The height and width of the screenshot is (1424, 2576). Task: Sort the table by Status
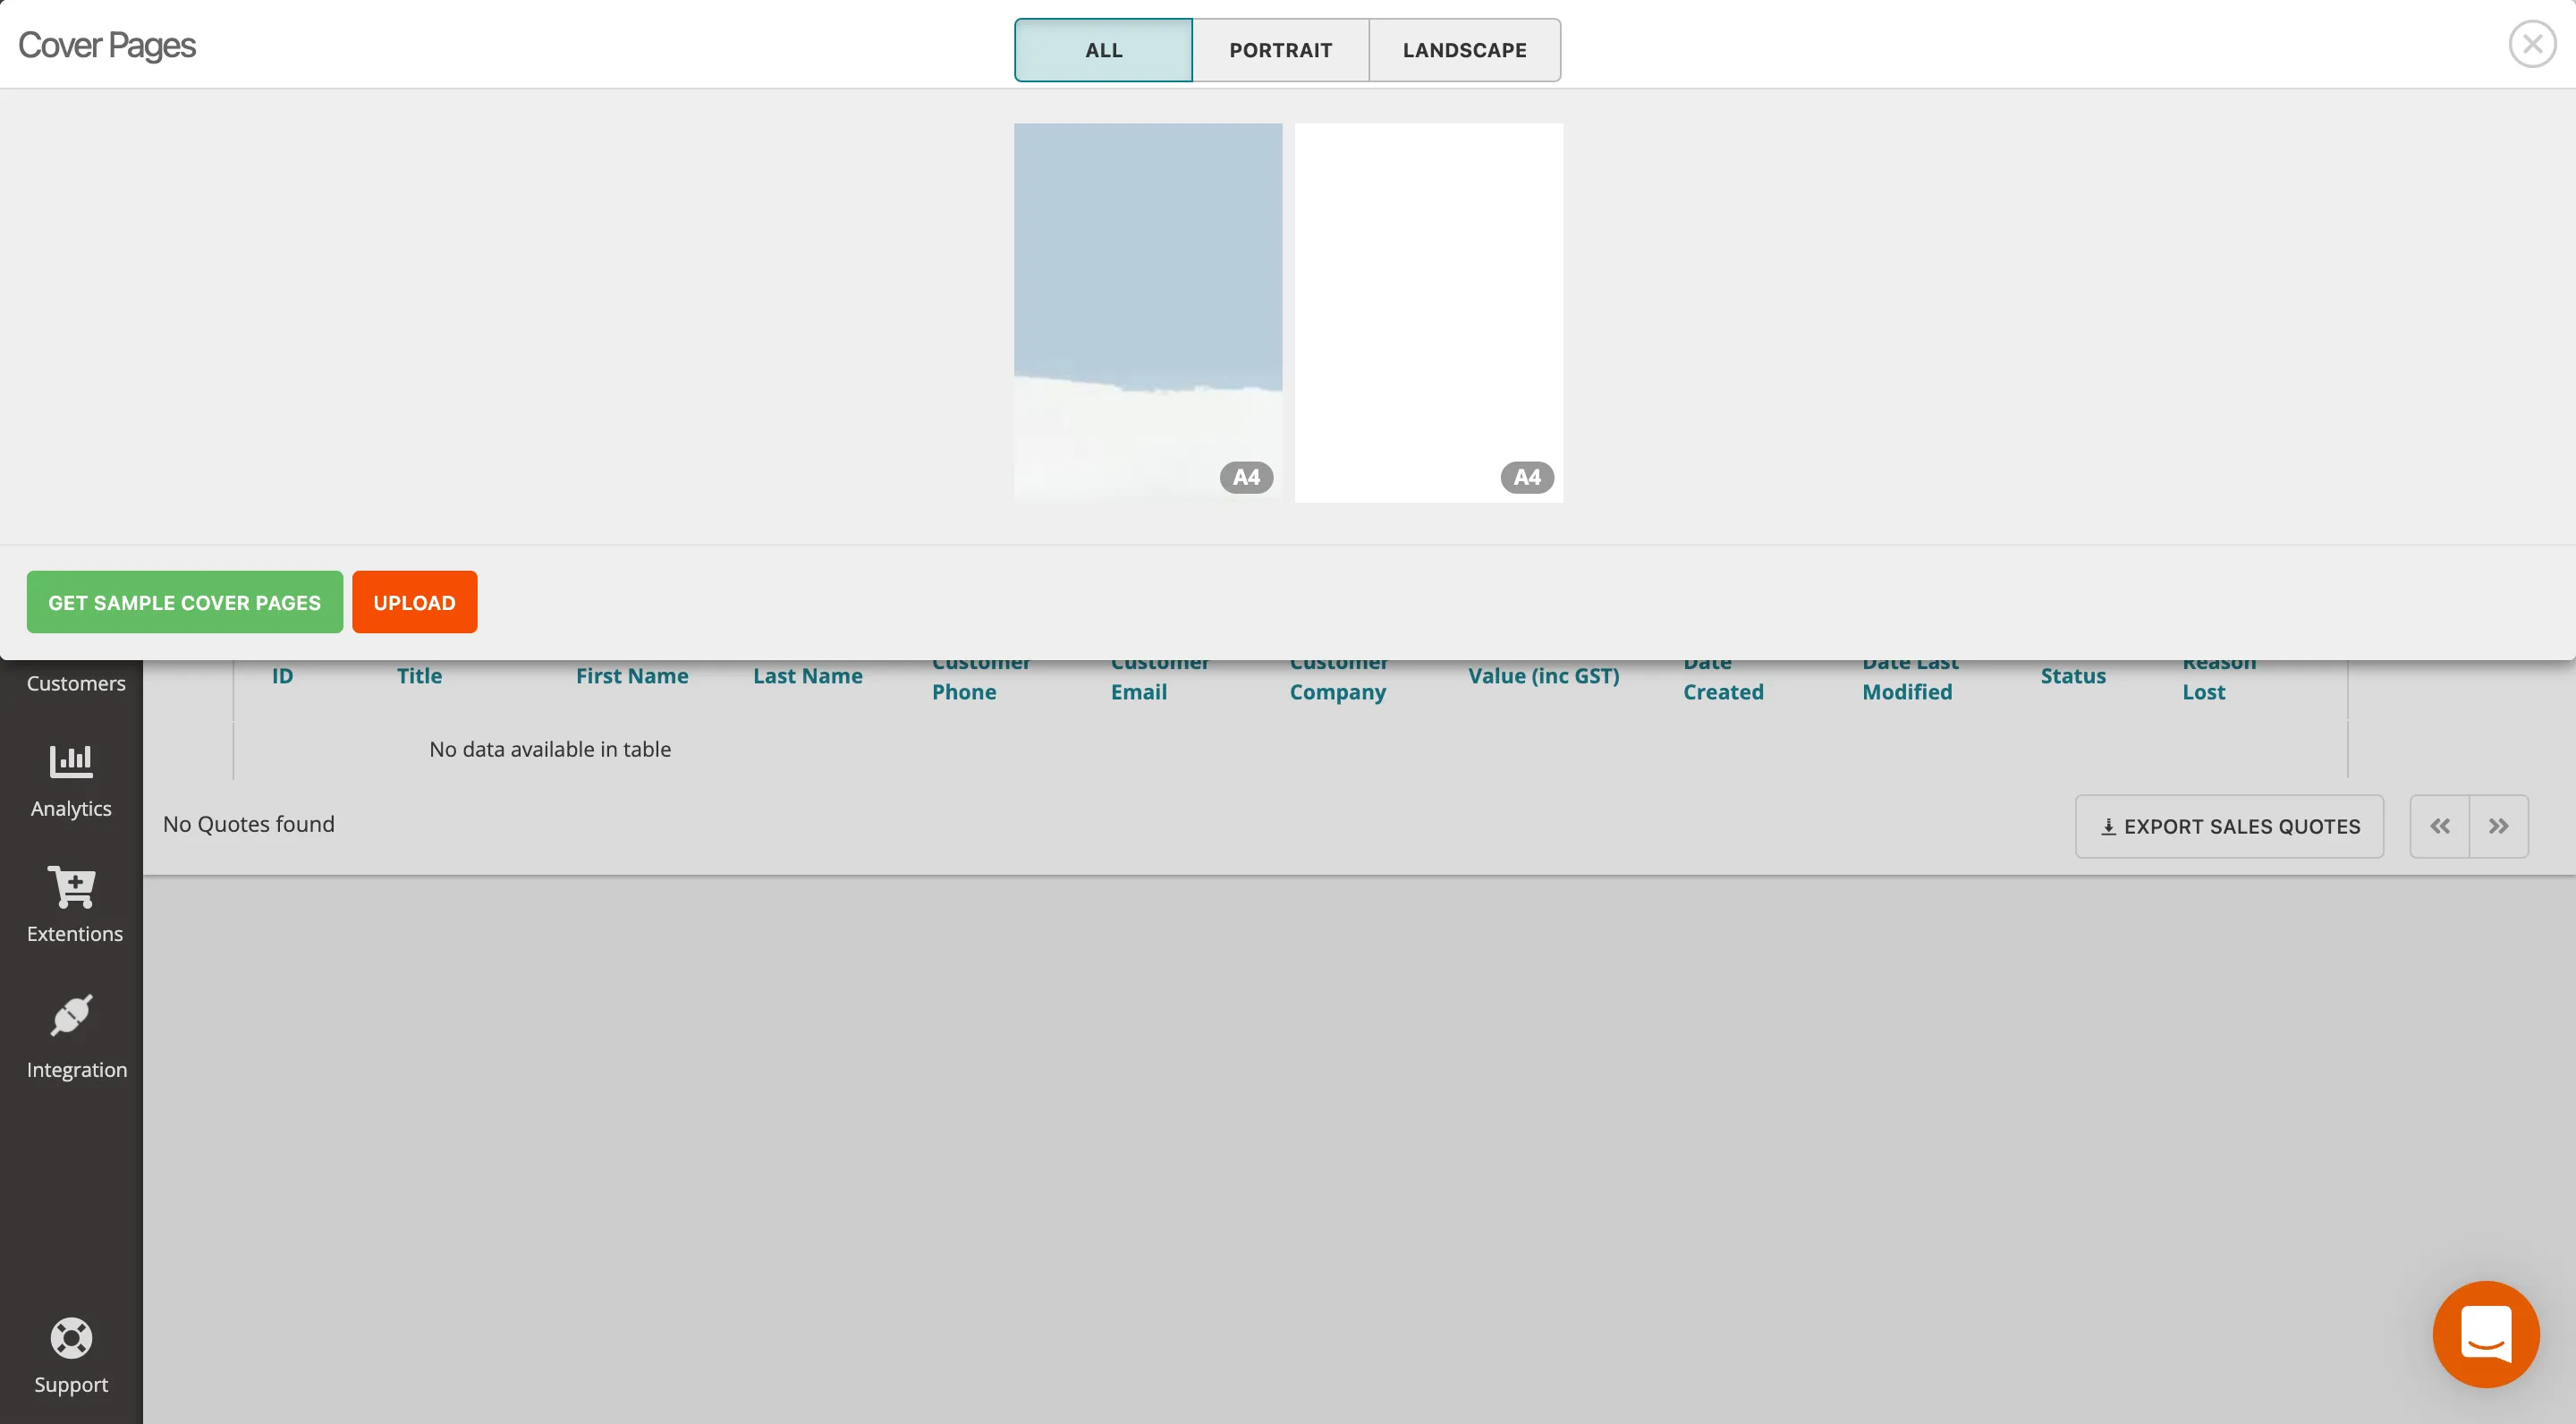point(2072,675)
